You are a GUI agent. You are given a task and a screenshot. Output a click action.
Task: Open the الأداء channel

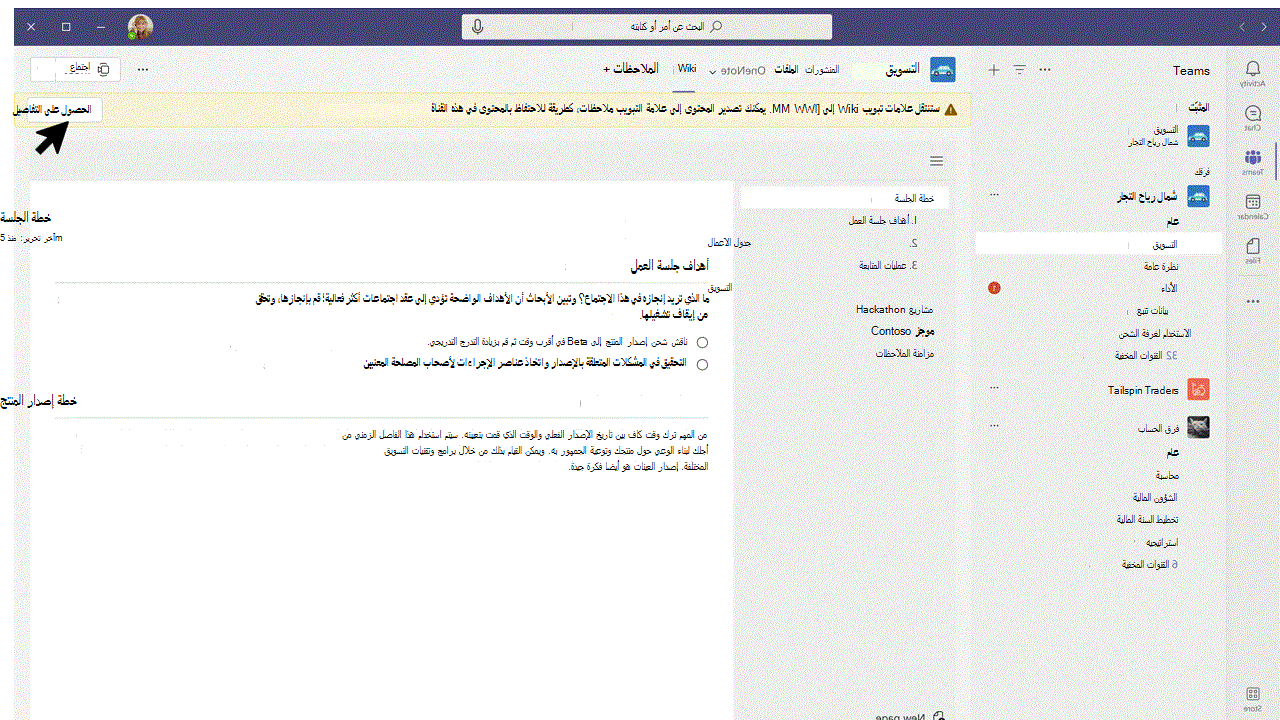1169,288
